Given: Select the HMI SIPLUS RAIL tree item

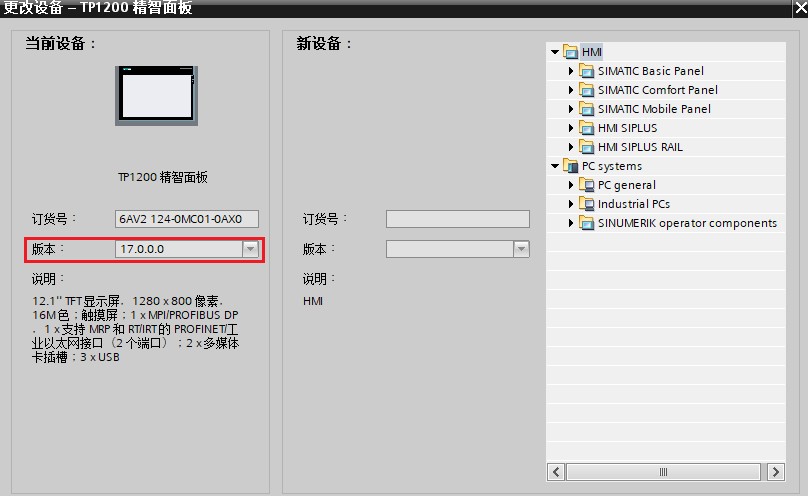Looking at the screenshot, I should pyautogui.click(x=640, y=147).
